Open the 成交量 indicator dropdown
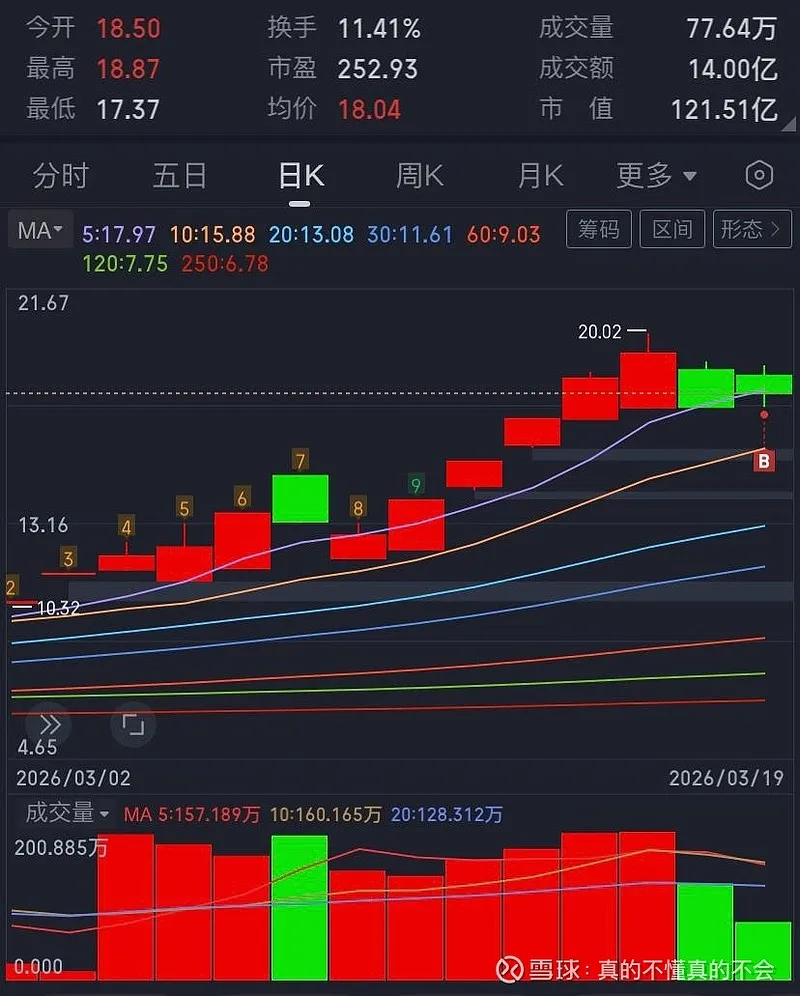The width and height of the screenshot is (800, 996). pyautogui.click(x=67, y=813)
